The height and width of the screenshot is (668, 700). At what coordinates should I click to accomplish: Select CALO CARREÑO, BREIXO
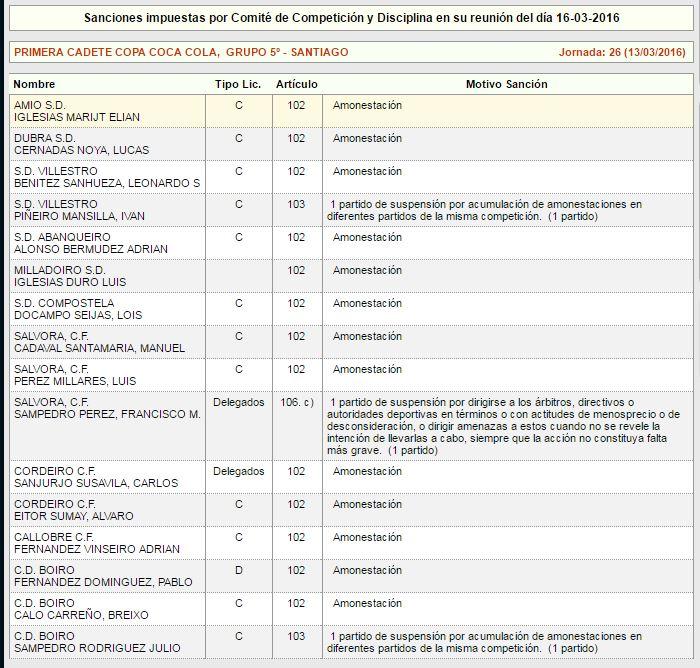point(81,616)
